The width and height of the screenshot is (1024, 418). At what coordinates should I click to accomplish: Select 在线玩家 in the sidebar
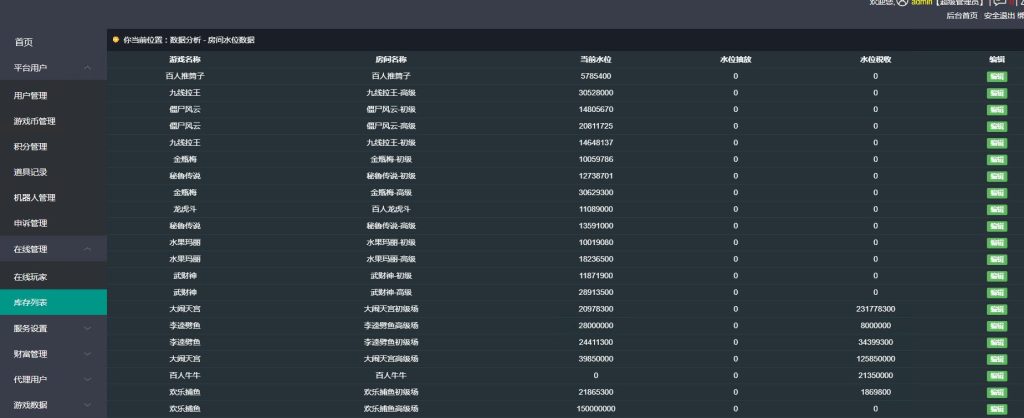point(31,277)
